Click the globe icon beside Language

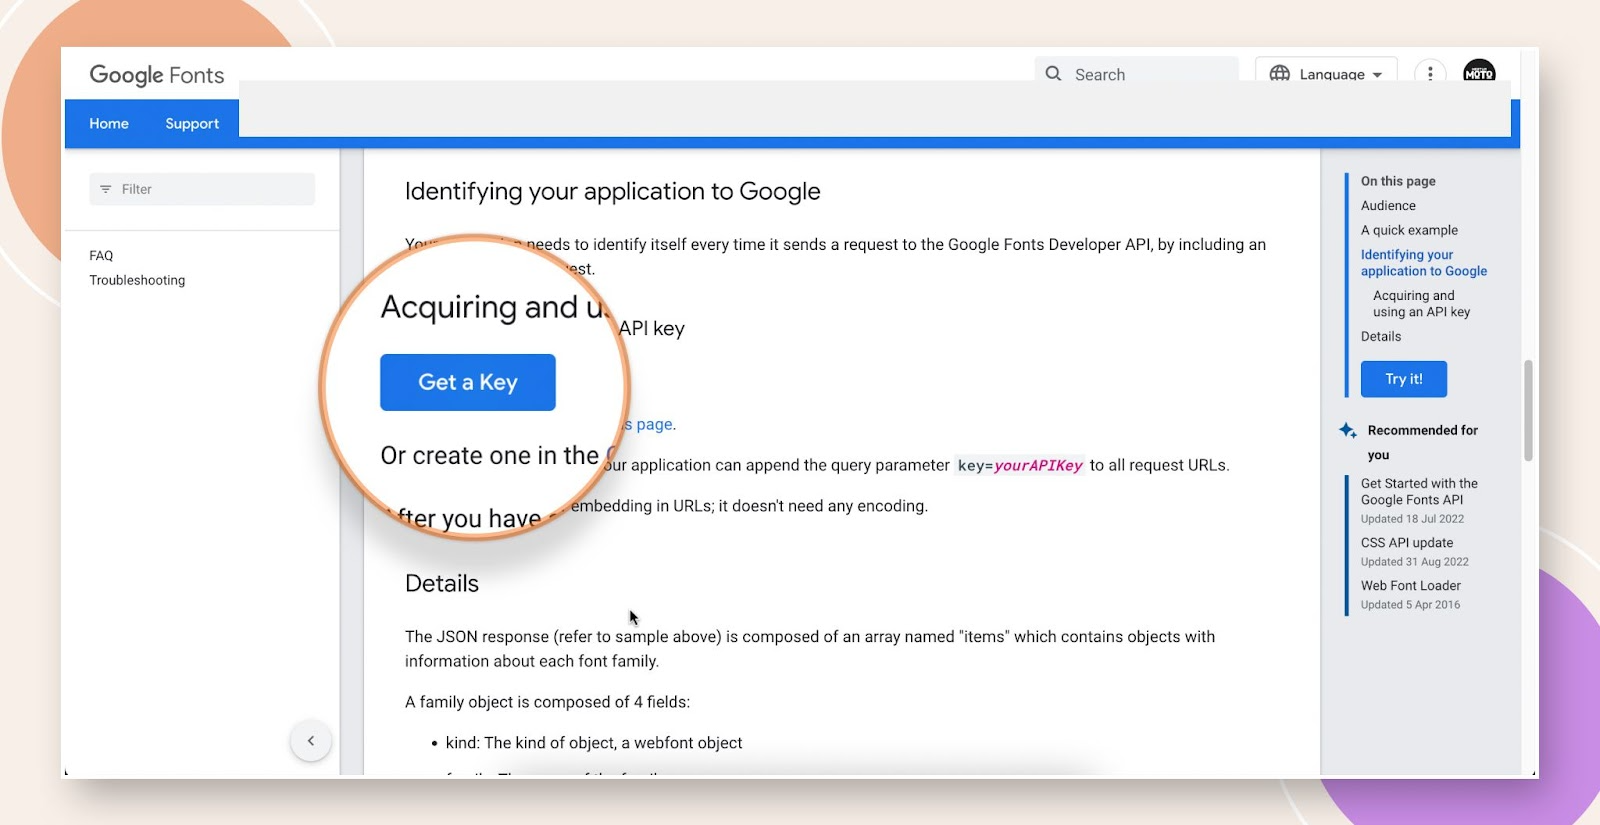pyautogui.click(x=1279, y=74)
